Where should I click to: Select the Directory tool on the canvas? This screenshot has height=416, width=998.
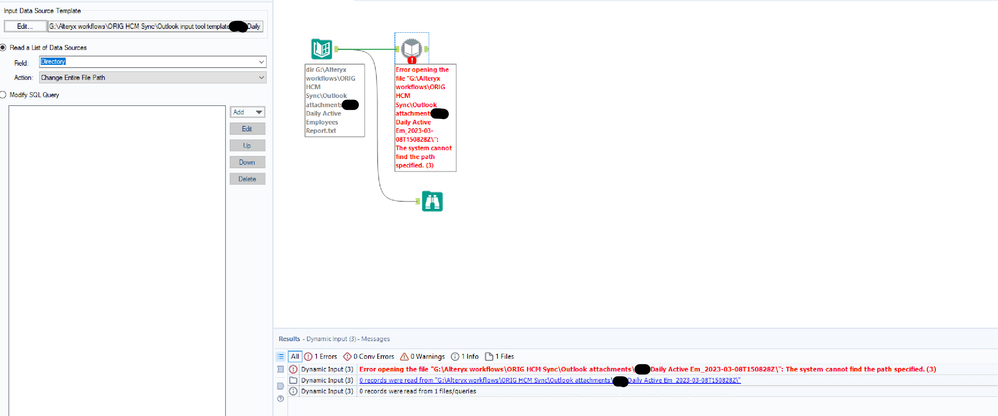(x=321, y=49)
